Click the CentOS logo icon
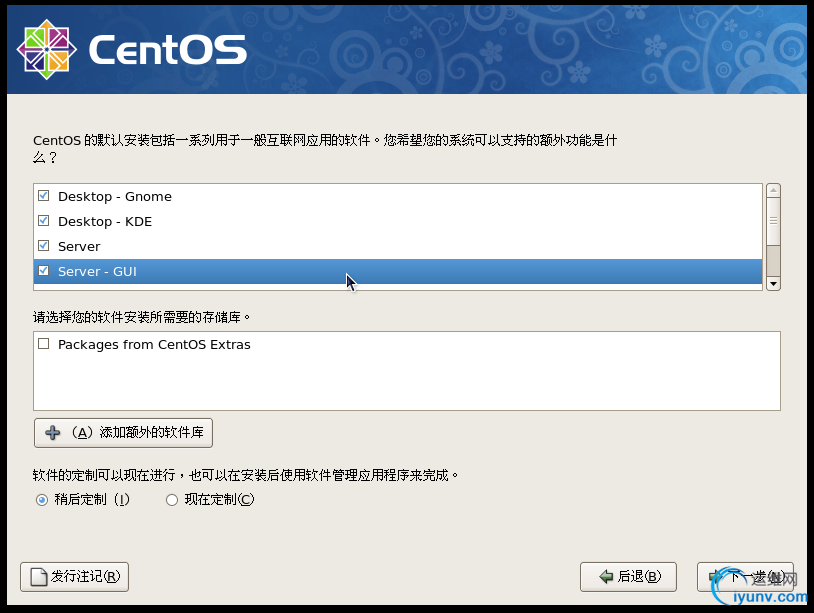 [x=47, y=46]
